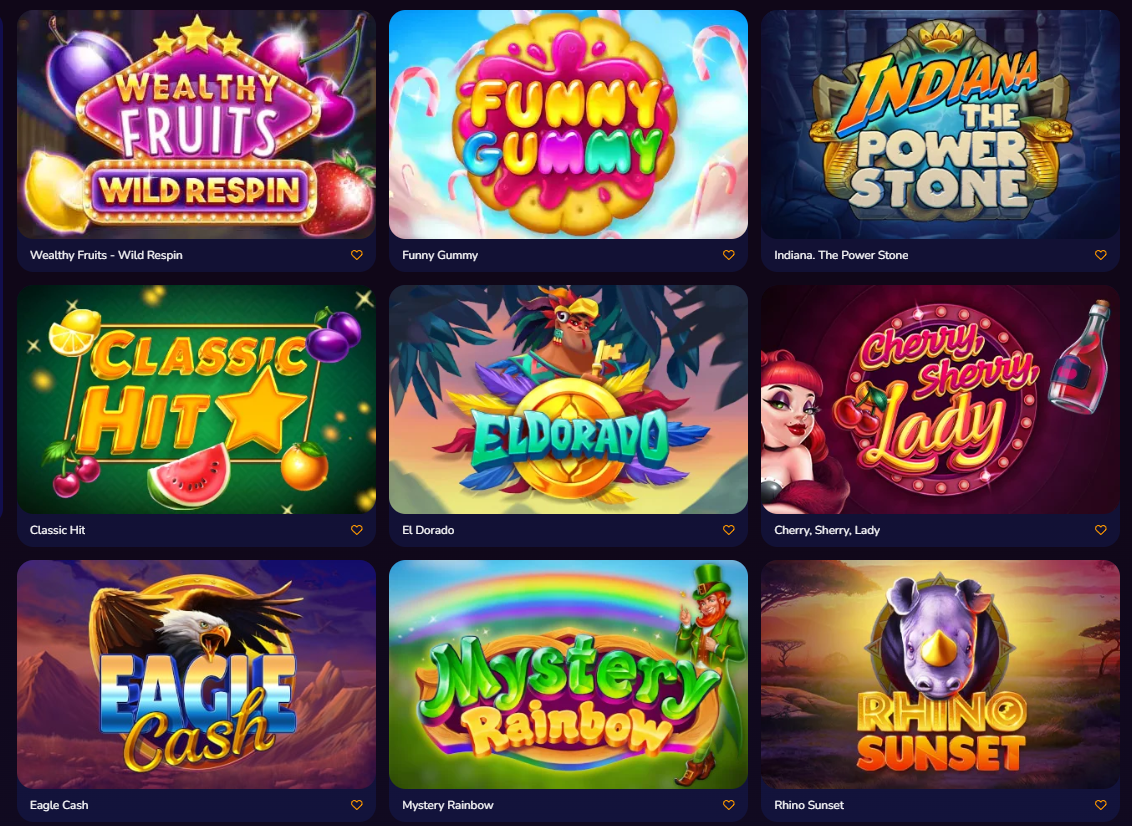Click the 'Eagle Cash' title label
This screenshot has height=826, width=1132.
[59, 805]
